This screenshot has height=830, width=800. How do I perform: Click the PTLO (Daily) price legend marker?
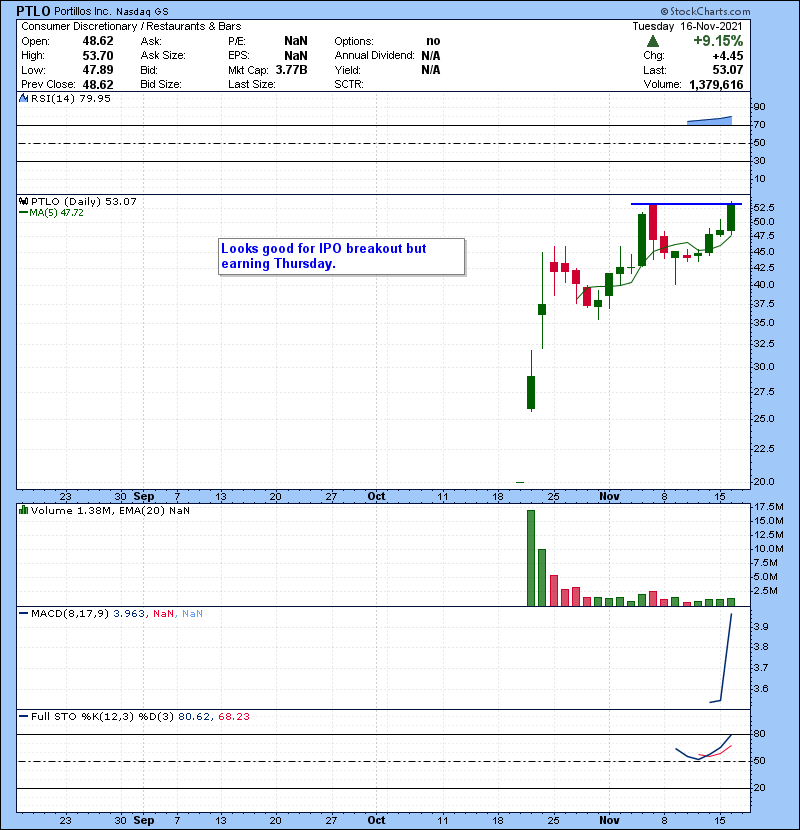[x=22, y=201]
